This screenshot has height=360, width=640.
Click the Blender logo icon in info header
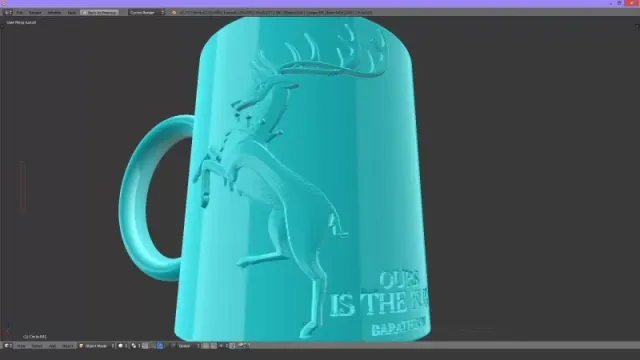(x=174, y=13)
